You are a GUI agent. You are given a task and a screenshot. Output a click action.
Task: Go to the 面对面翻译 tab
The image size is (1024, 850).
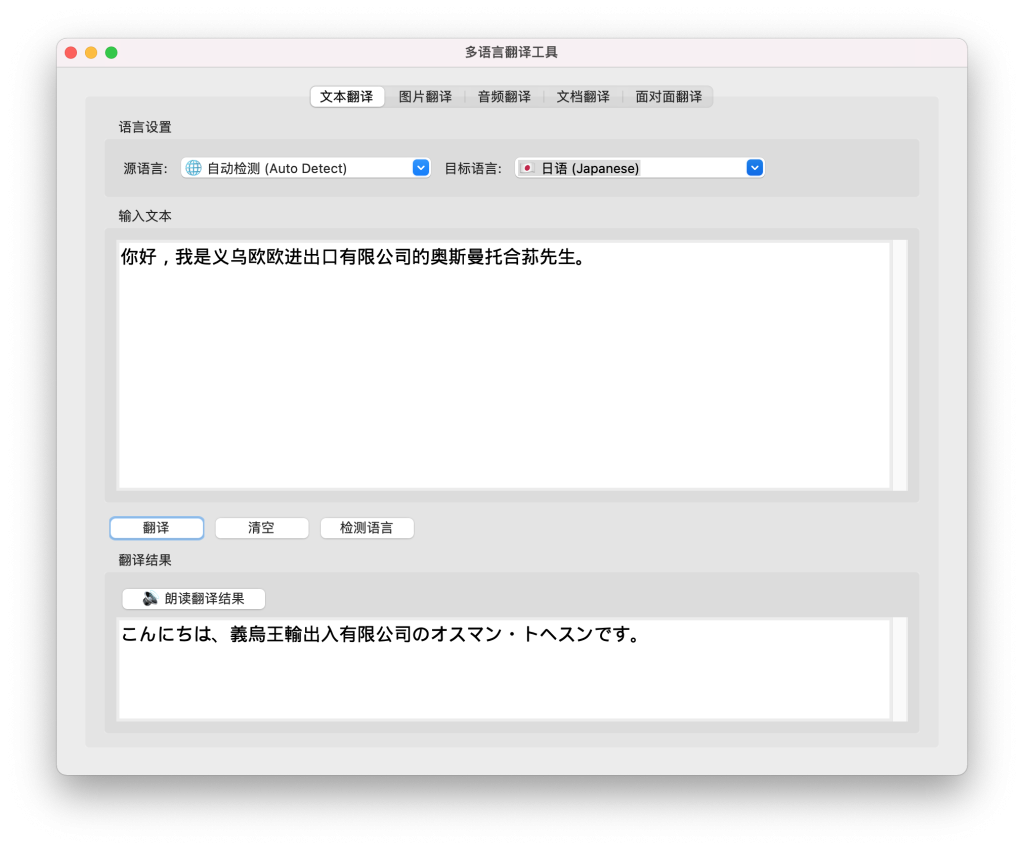tap(668, 97)
